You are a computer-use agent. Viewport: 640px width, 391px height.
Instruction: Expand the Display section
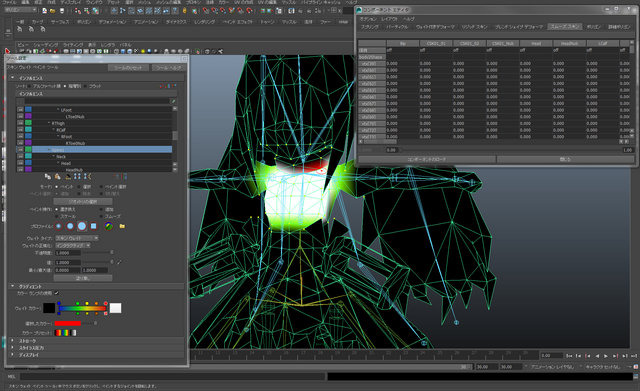12,355
